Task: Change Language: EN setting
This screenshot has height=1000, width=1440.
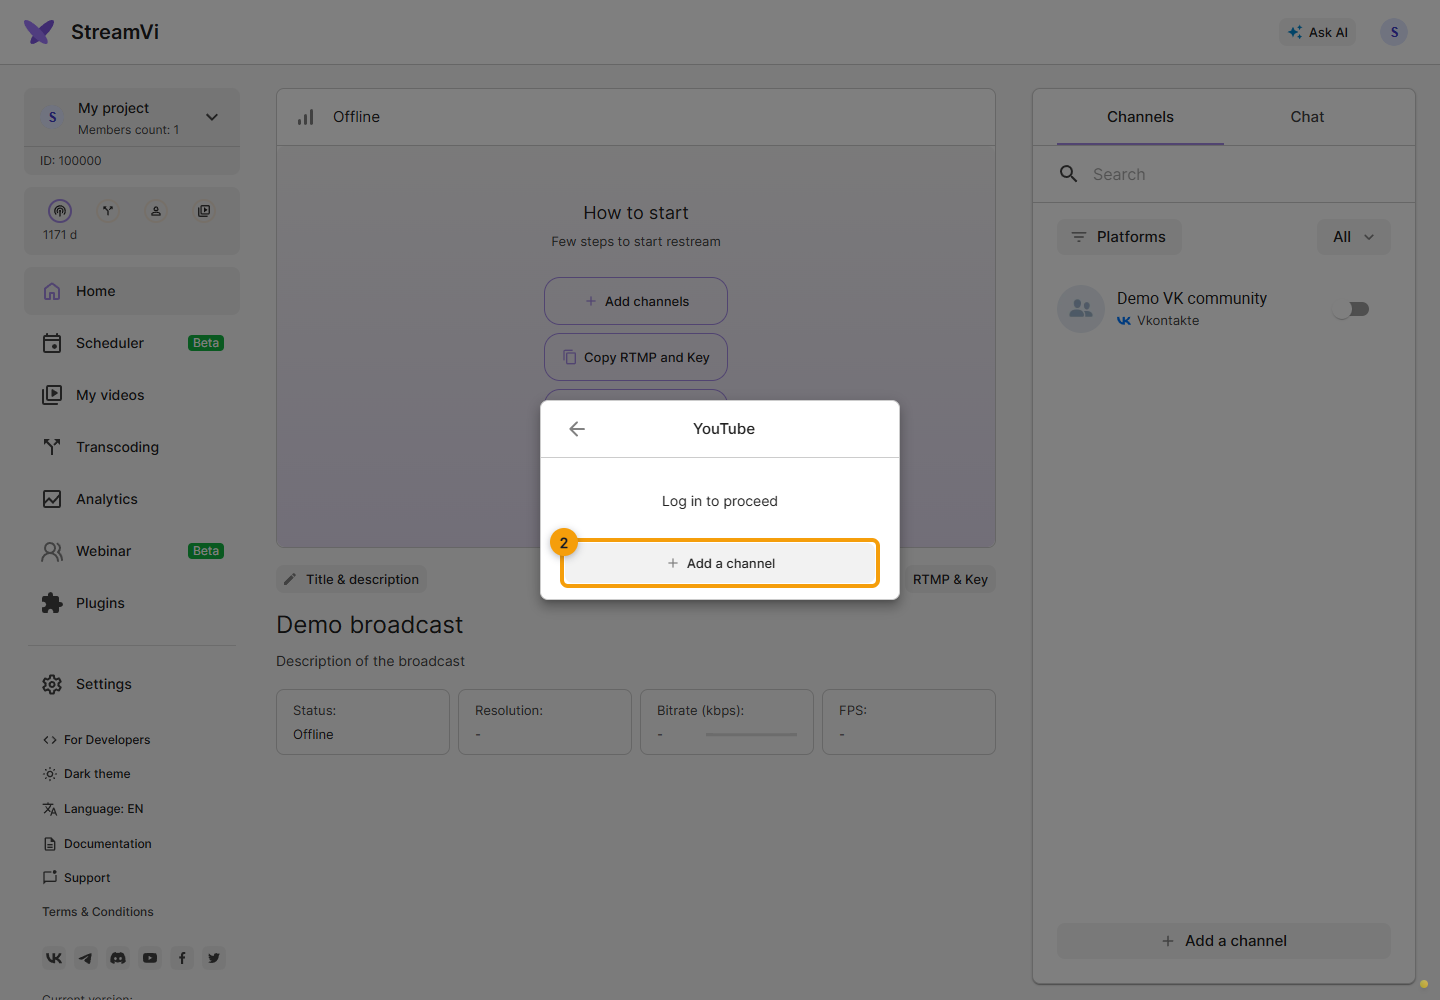Action: tap(93, 809)
